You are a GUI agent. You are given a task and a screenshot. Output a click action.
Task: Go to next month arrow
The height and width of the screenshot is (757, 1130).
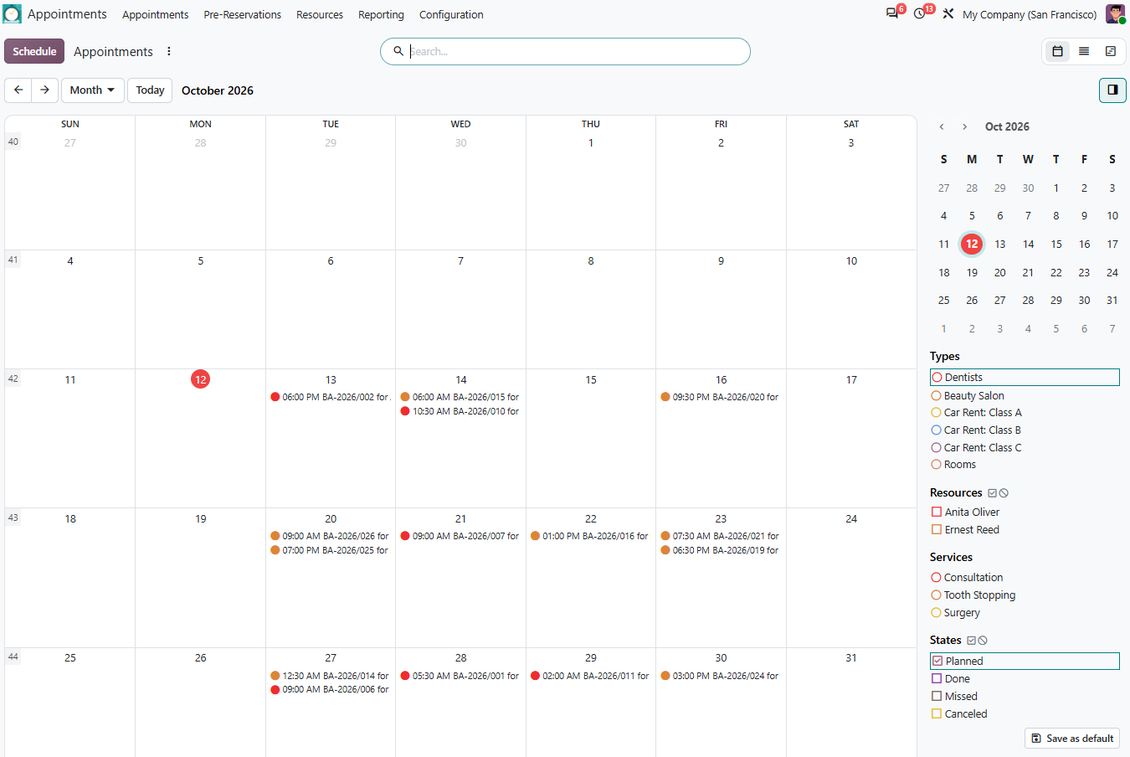pyautogui.click(x=45, y=90)
